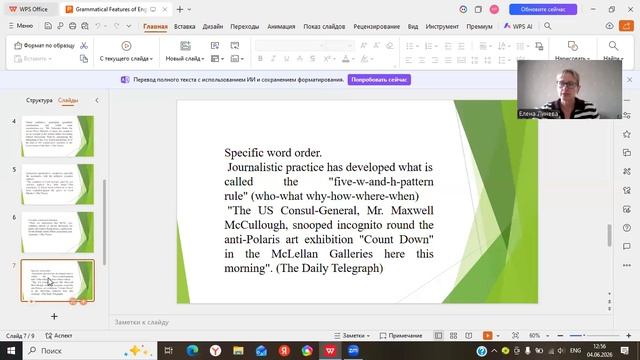
Task: Click the search magnifier next to WPS AI
Action: [x=548, y=26]
